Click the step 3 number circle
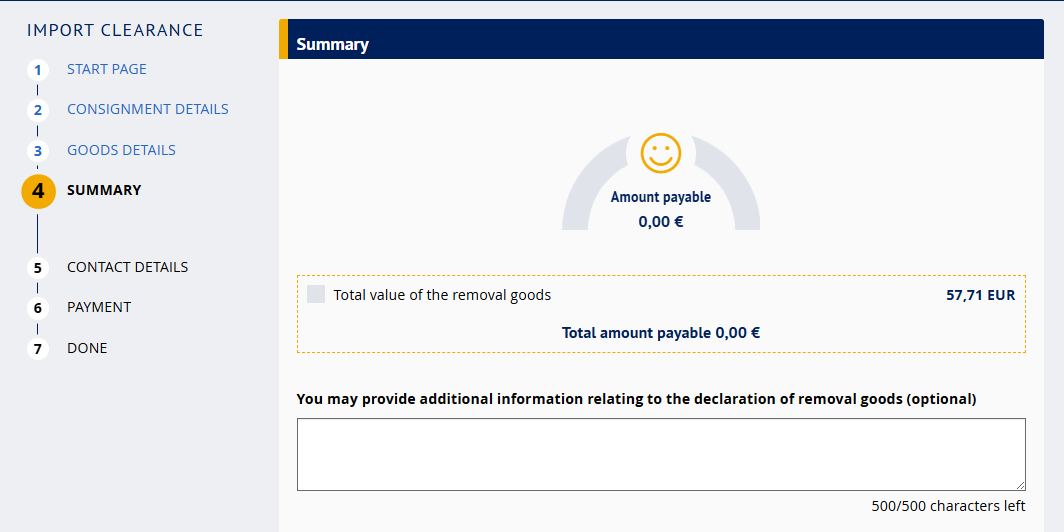The height and width of the screenshot is (532, 1064). 38,151
